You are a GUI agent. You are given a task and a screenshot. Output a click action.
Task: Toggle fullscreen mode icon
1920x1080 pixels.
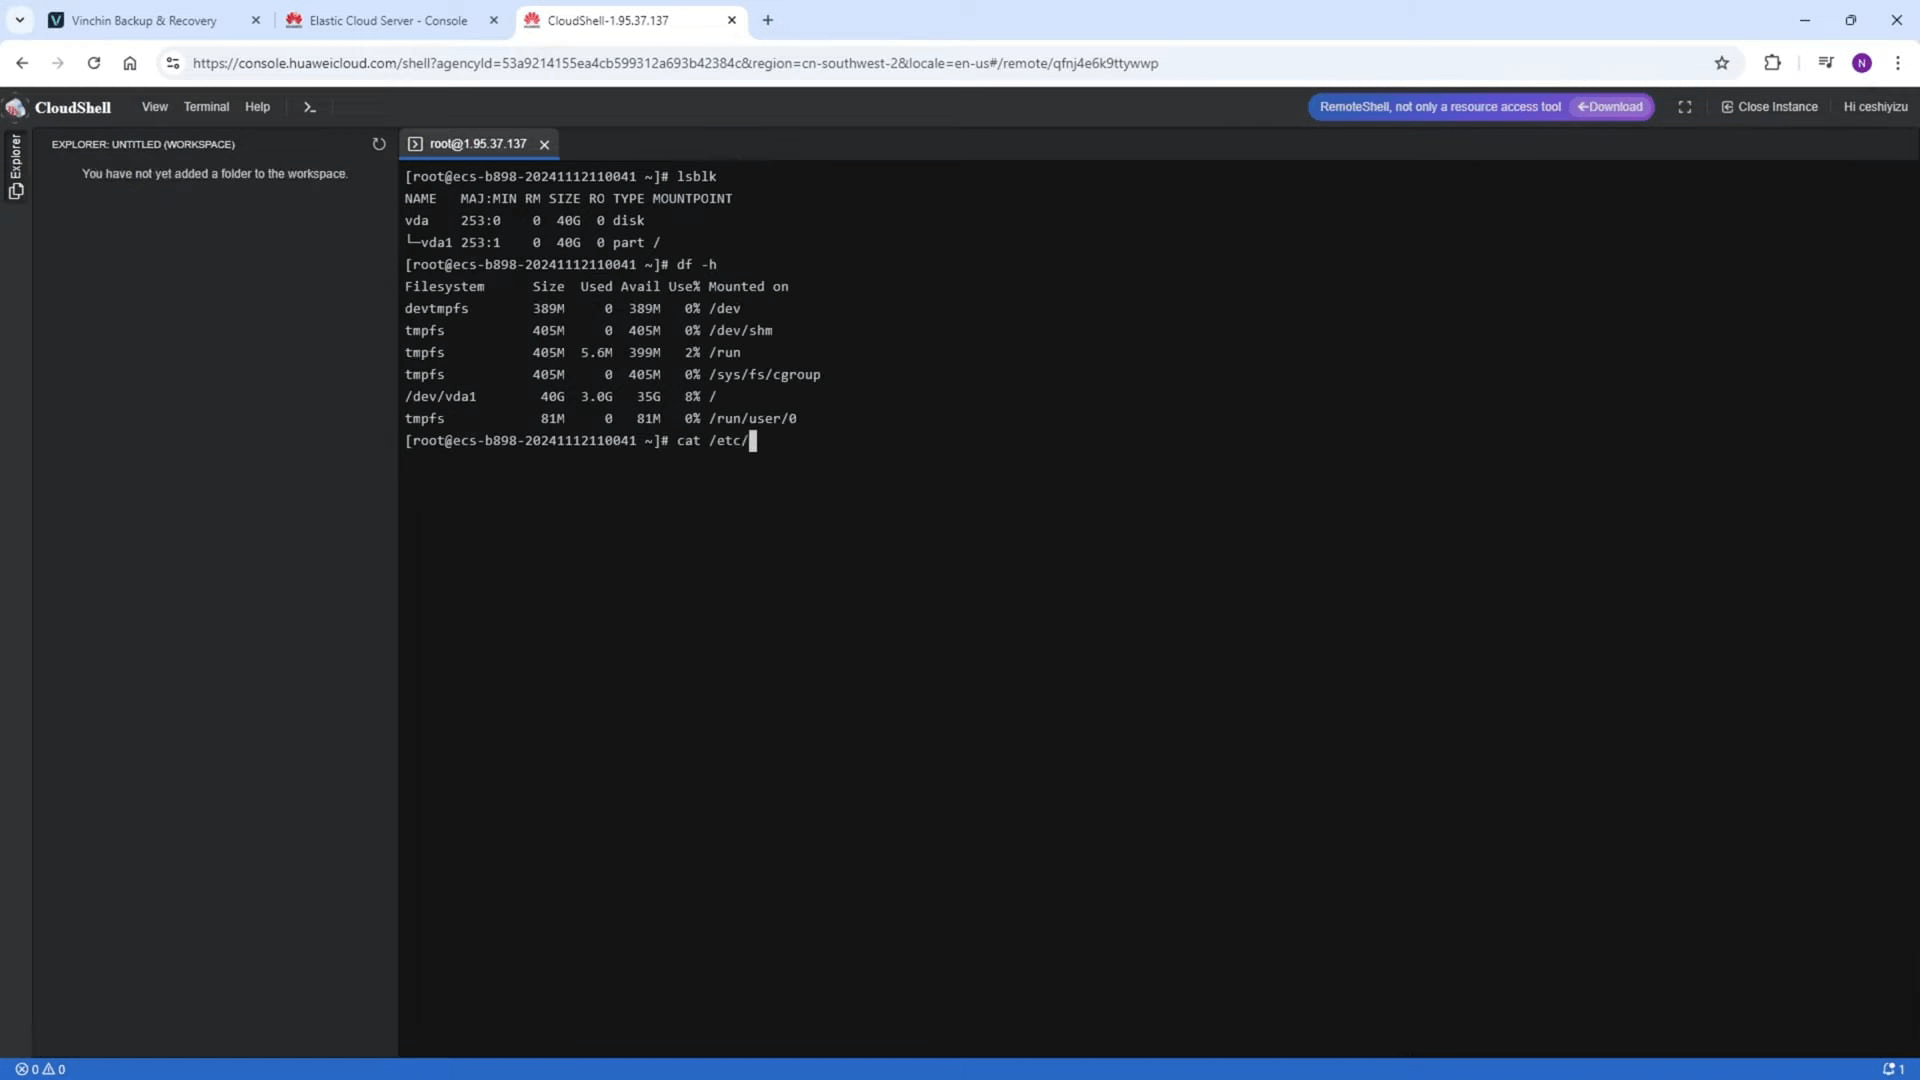tap(1685, 107)
